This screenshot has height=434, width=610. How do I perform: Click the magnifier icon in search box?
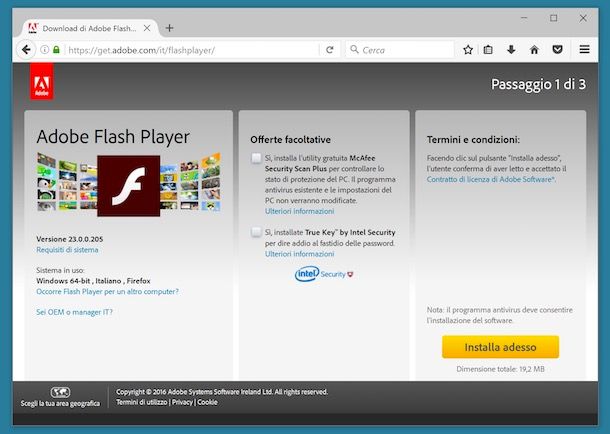354,49
